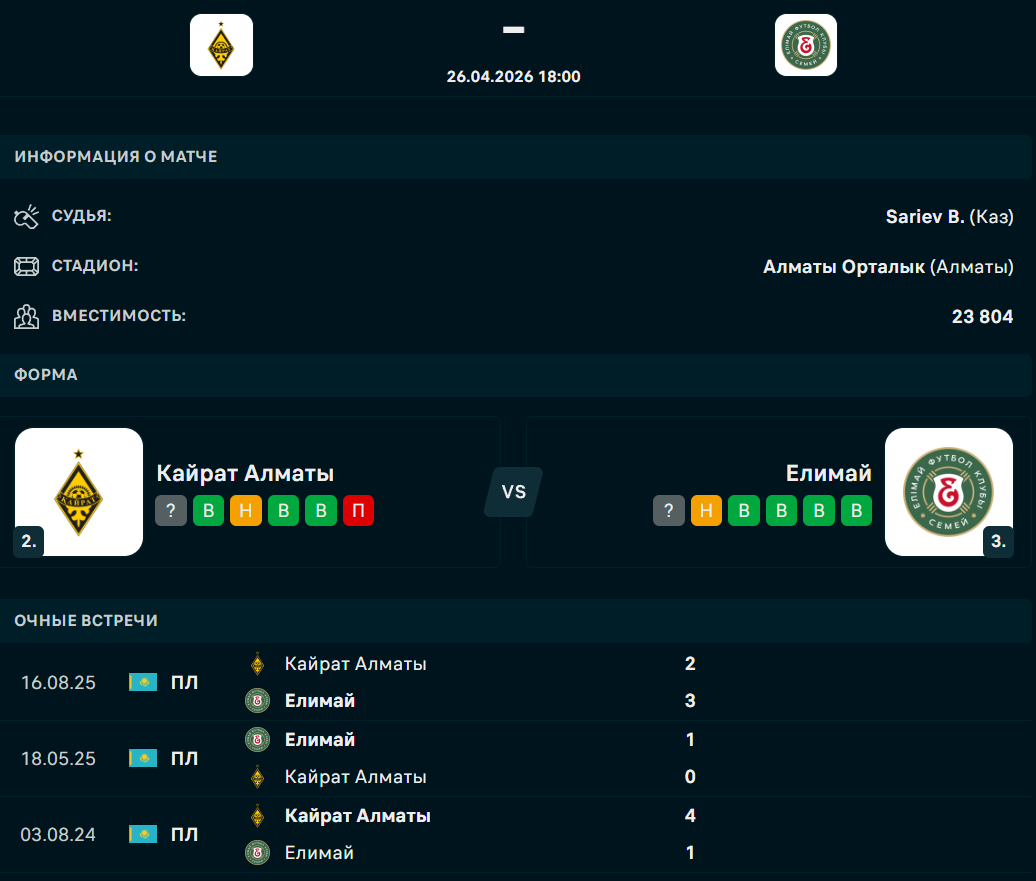Click the small Elimay crest in the 18.05.25 match
This screenshot has width=1036, height=881.
click(258, 740)
